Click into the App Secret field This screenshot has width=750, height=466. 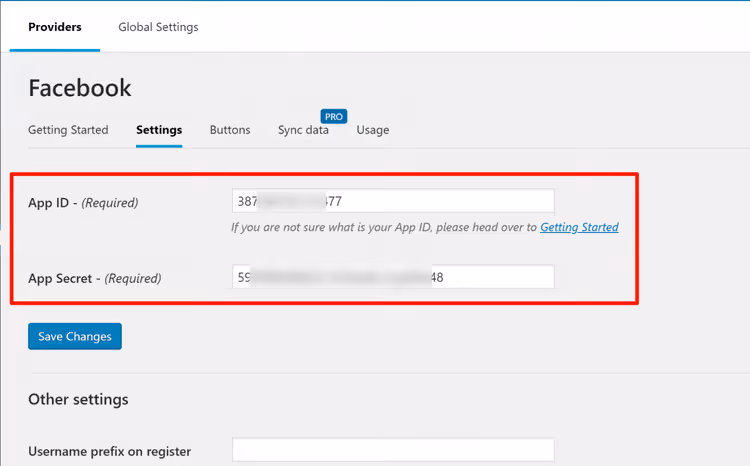click(393, 277)
